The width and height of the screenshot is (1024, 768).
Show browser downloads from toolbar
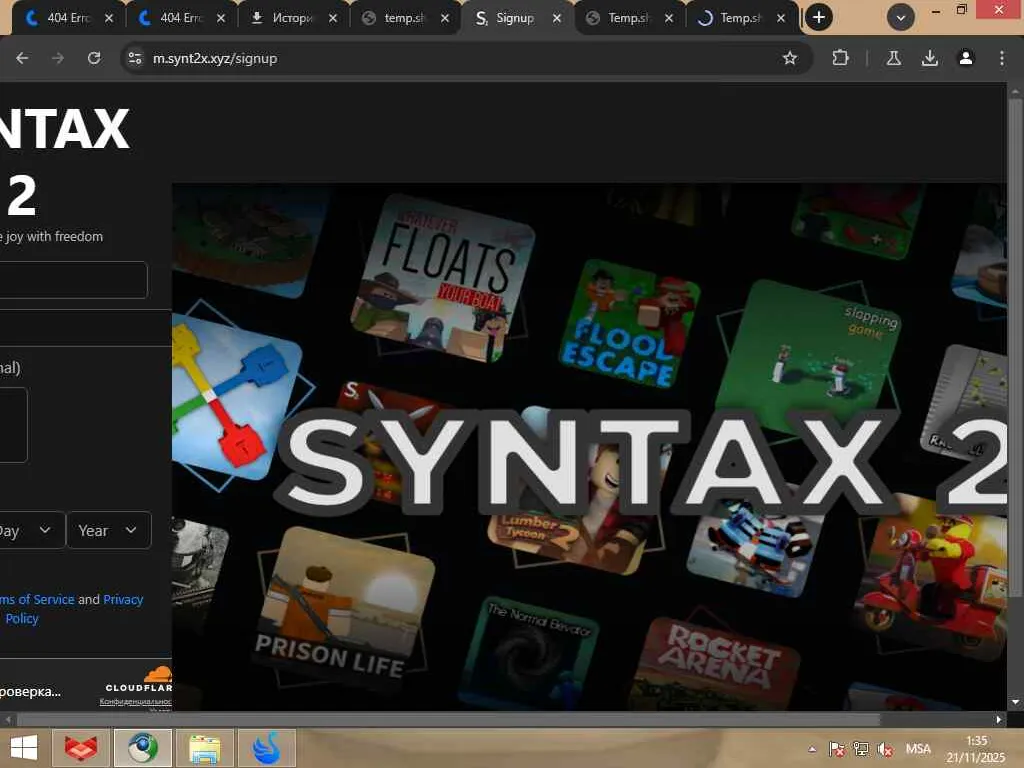(x=930, y=58)
